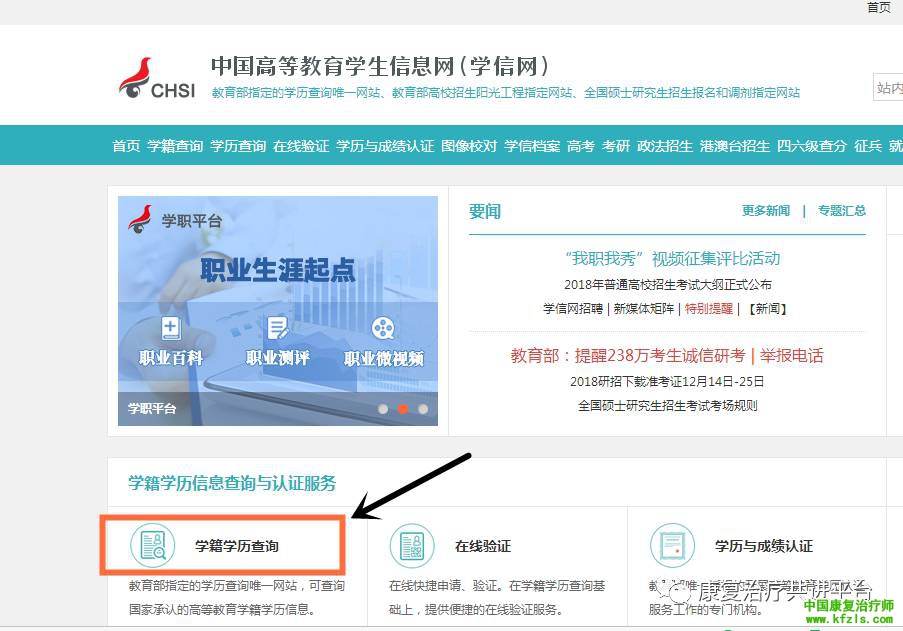Click the 学籍学历查询 service icon
Screen dimensions: 903x631
click(153, 545)
